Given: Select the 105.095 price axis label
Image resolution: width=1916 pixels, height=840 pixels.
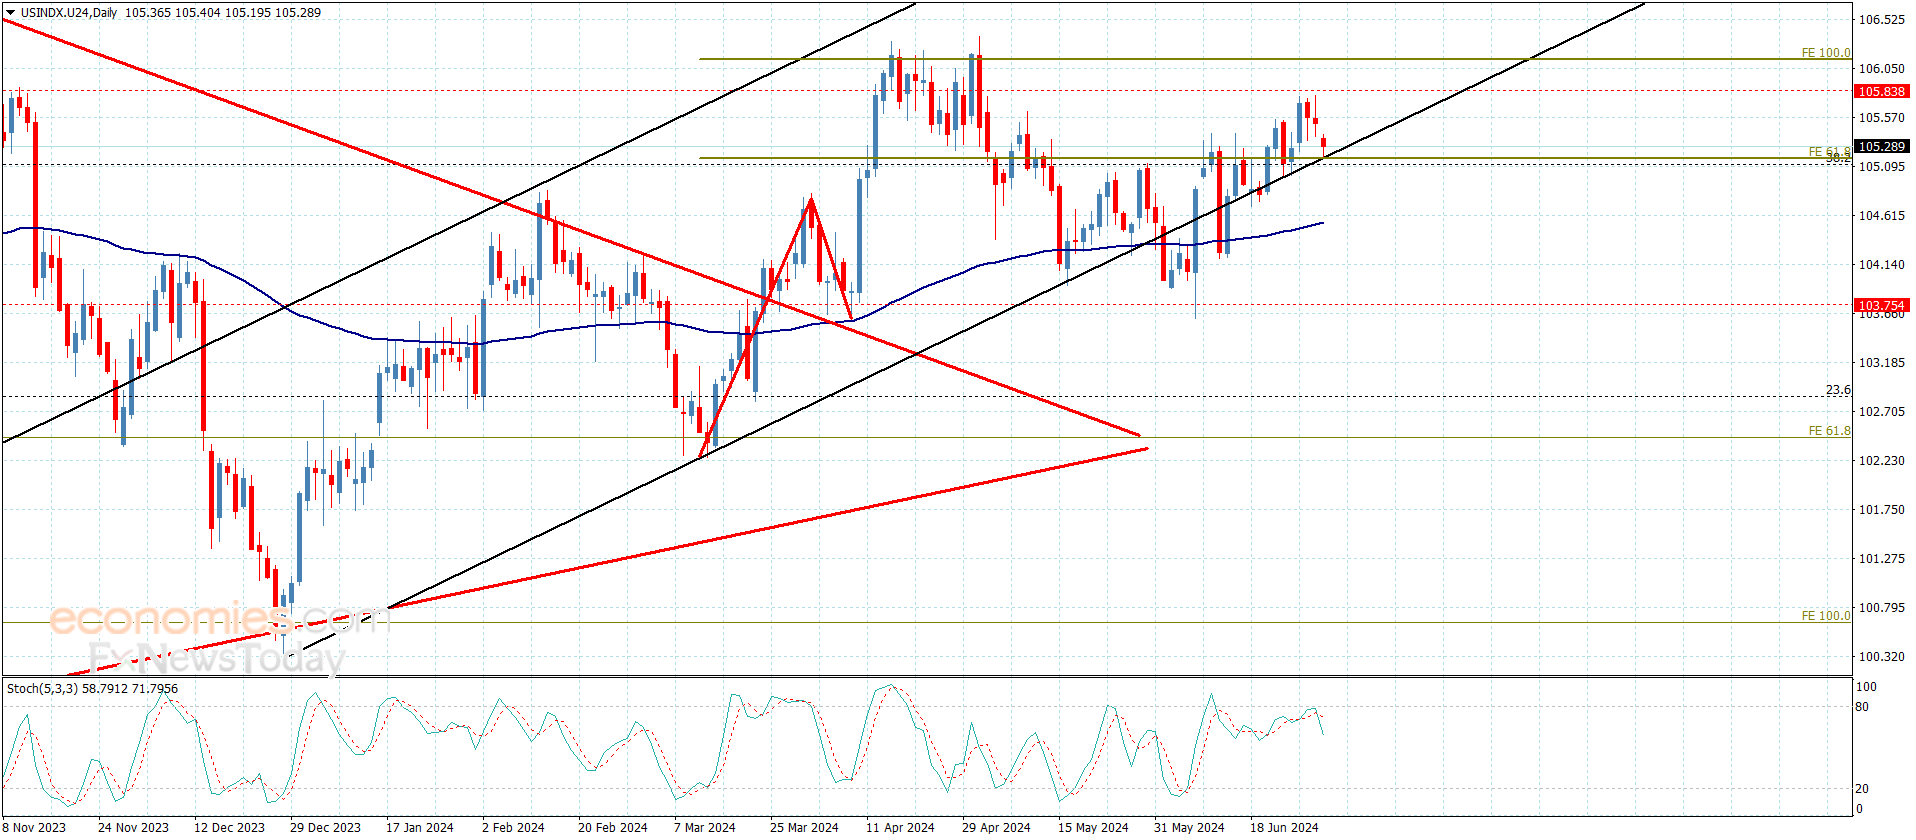Looking at the screenshot, I should coord(1881,167).
